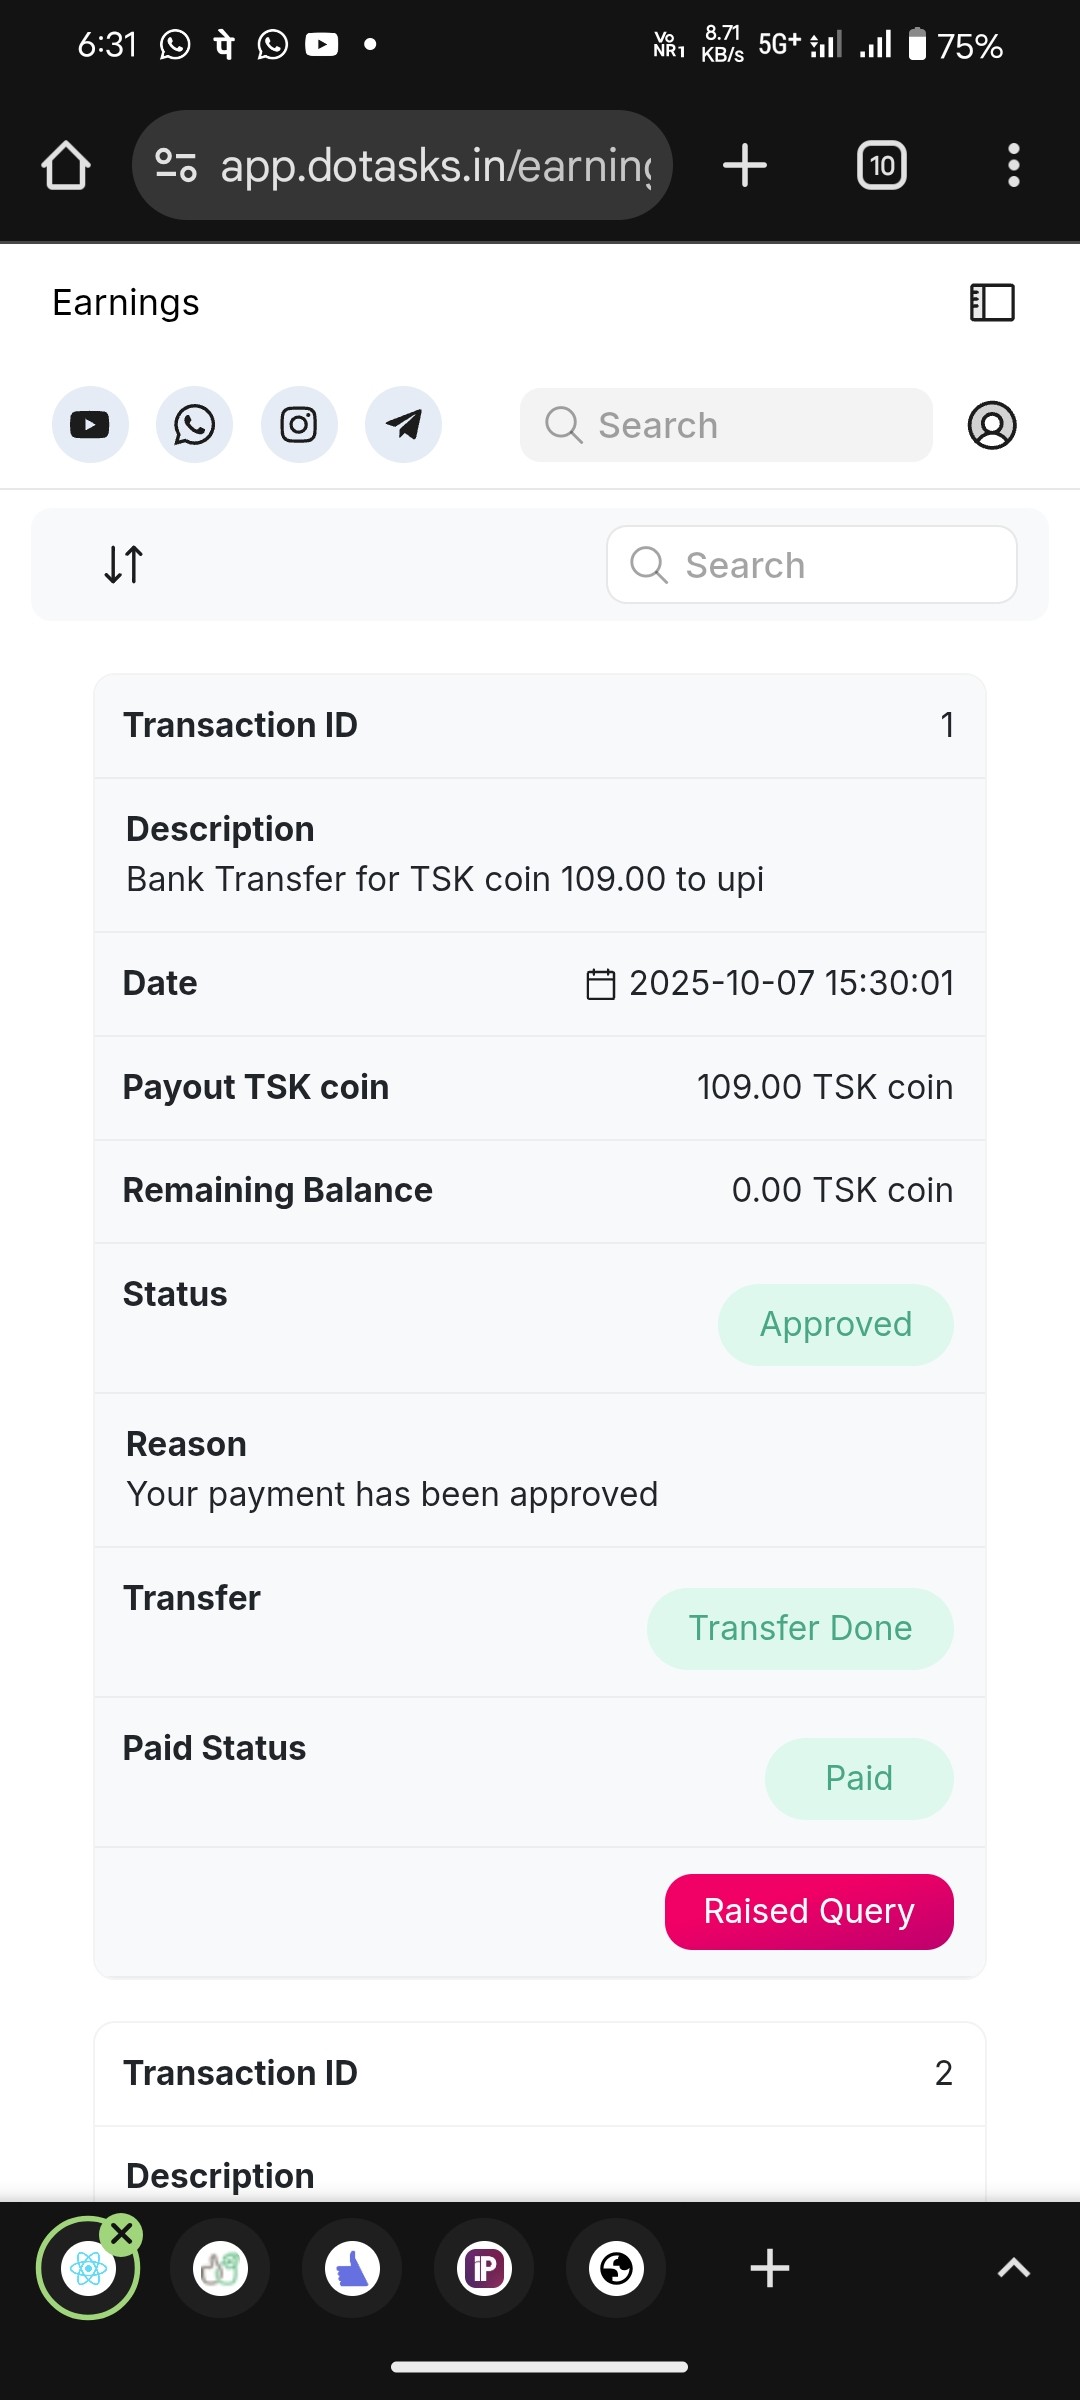Focus the top header Search field
The width and height of the screenshot is (1080, 2400).
[x=726, y=425]
